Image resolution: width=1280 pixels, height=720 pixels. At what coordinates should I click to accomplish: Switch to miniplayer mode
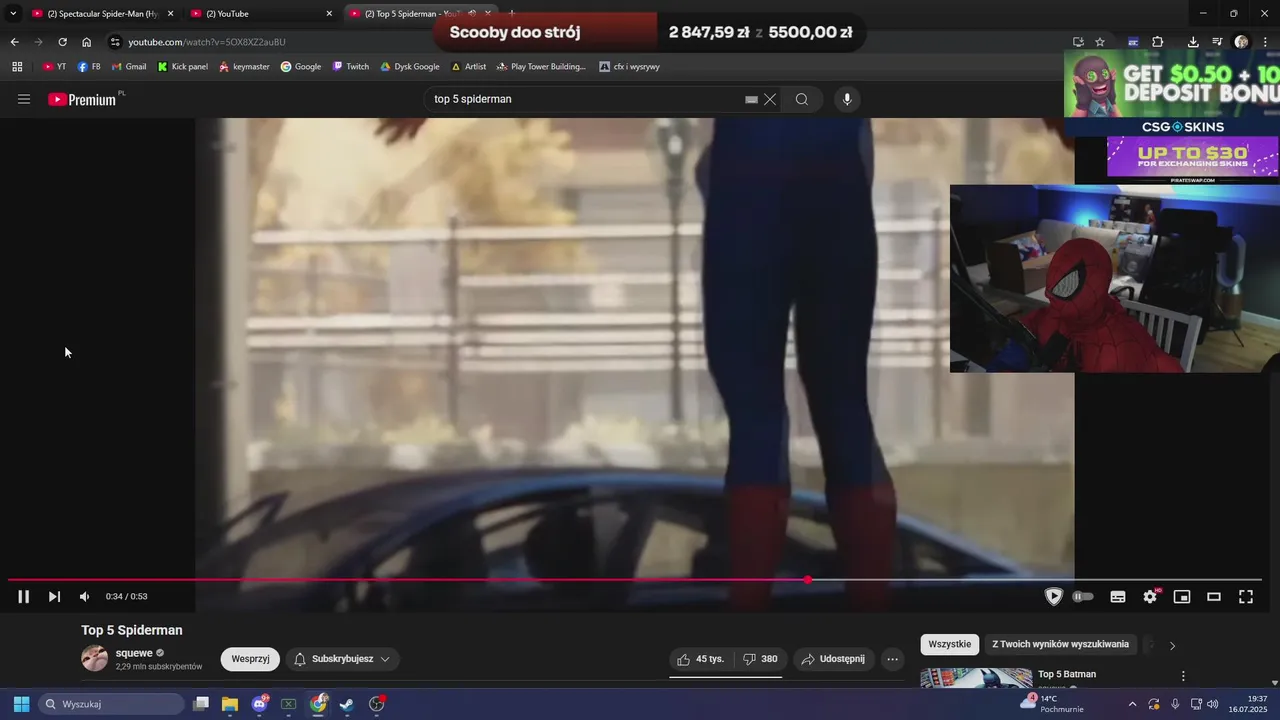[1182, 597]
